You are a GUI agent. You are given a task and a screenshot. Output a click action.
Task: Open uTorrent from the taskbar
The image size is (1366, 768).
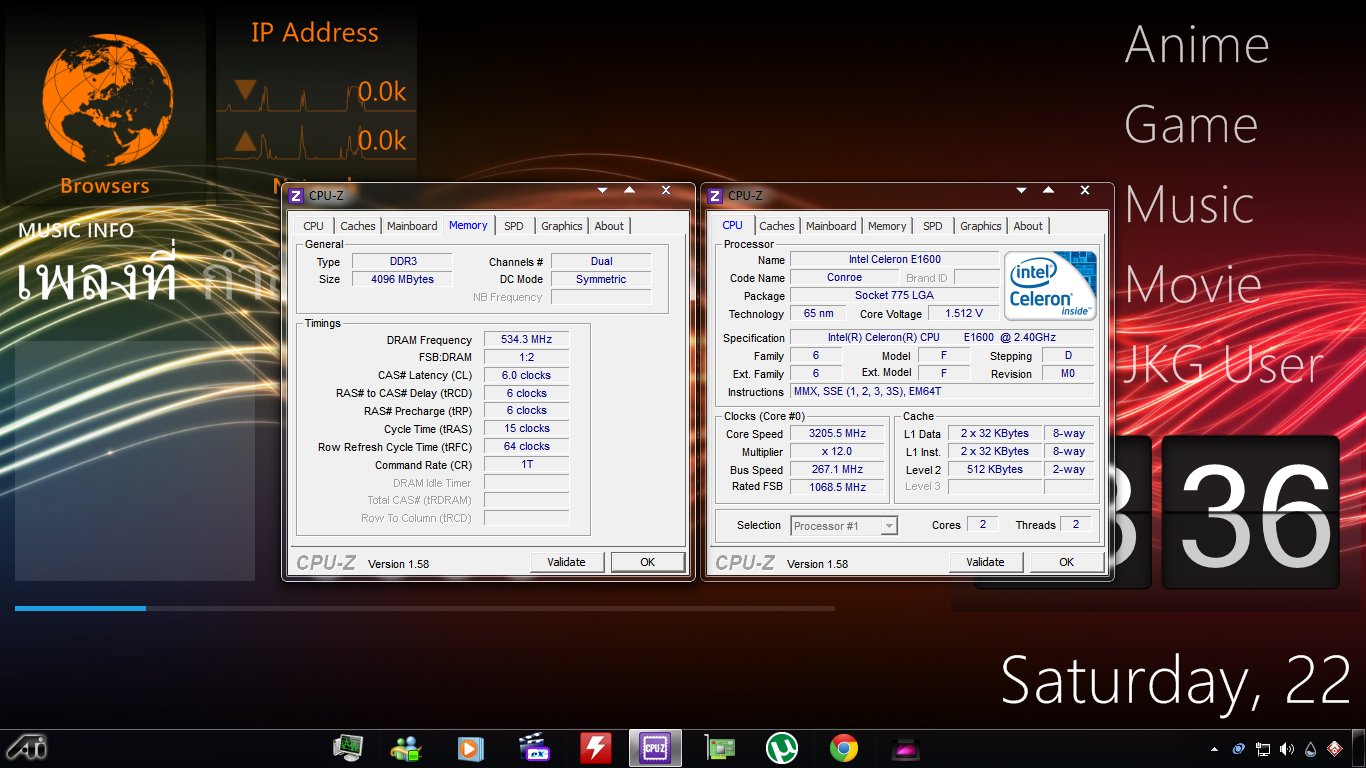click(x=781, y=748)
